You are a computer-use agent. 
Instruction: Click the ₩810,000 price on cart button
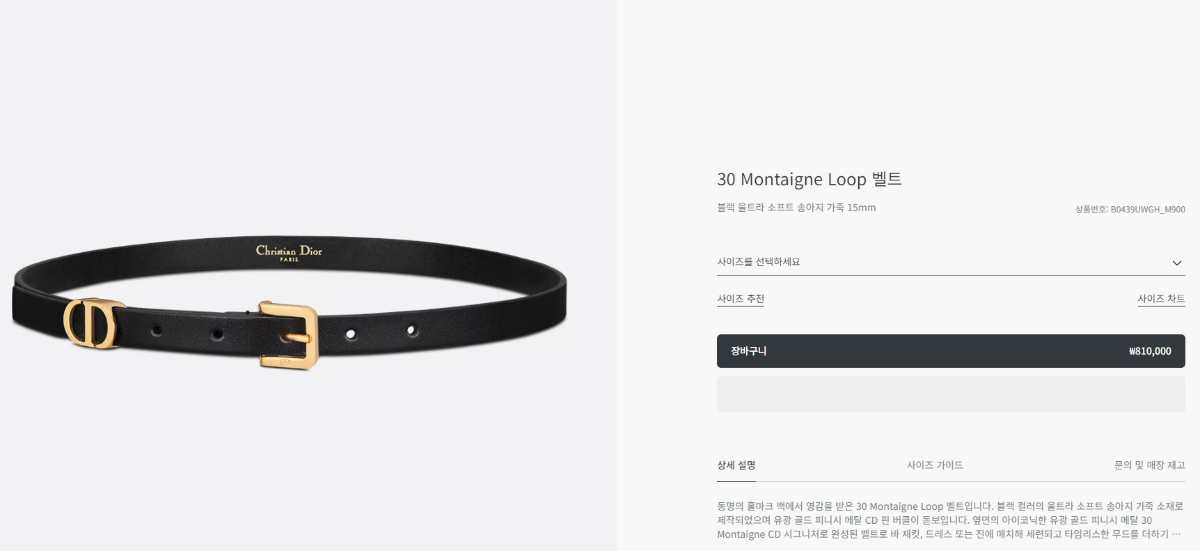click(1149, 351)
